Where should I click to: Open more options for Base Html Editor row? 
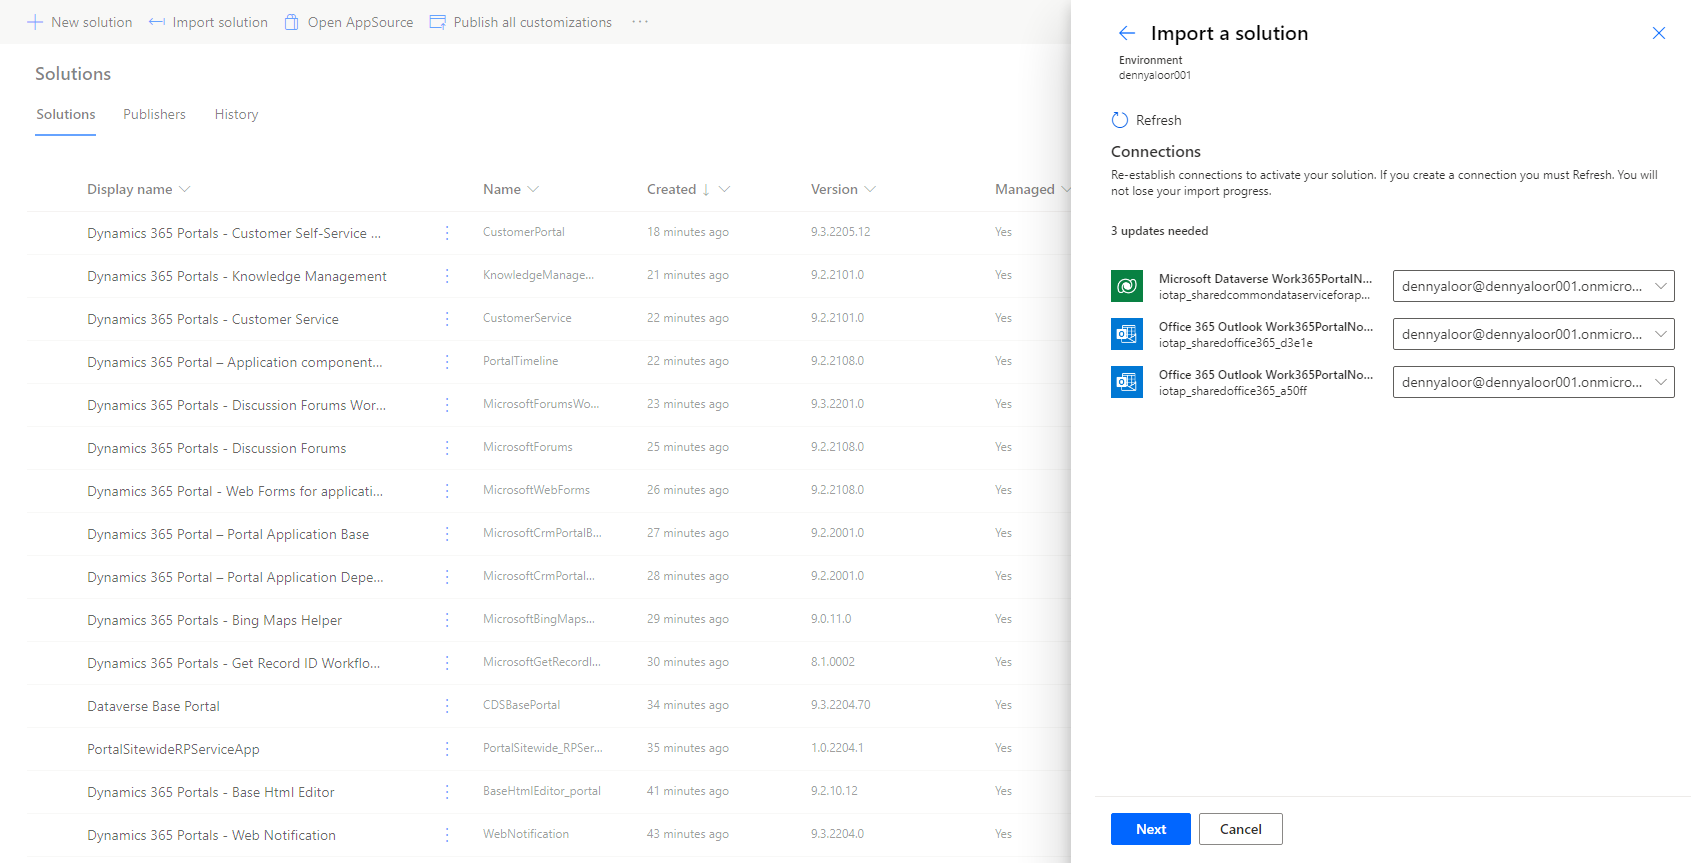tap(447, 792)
